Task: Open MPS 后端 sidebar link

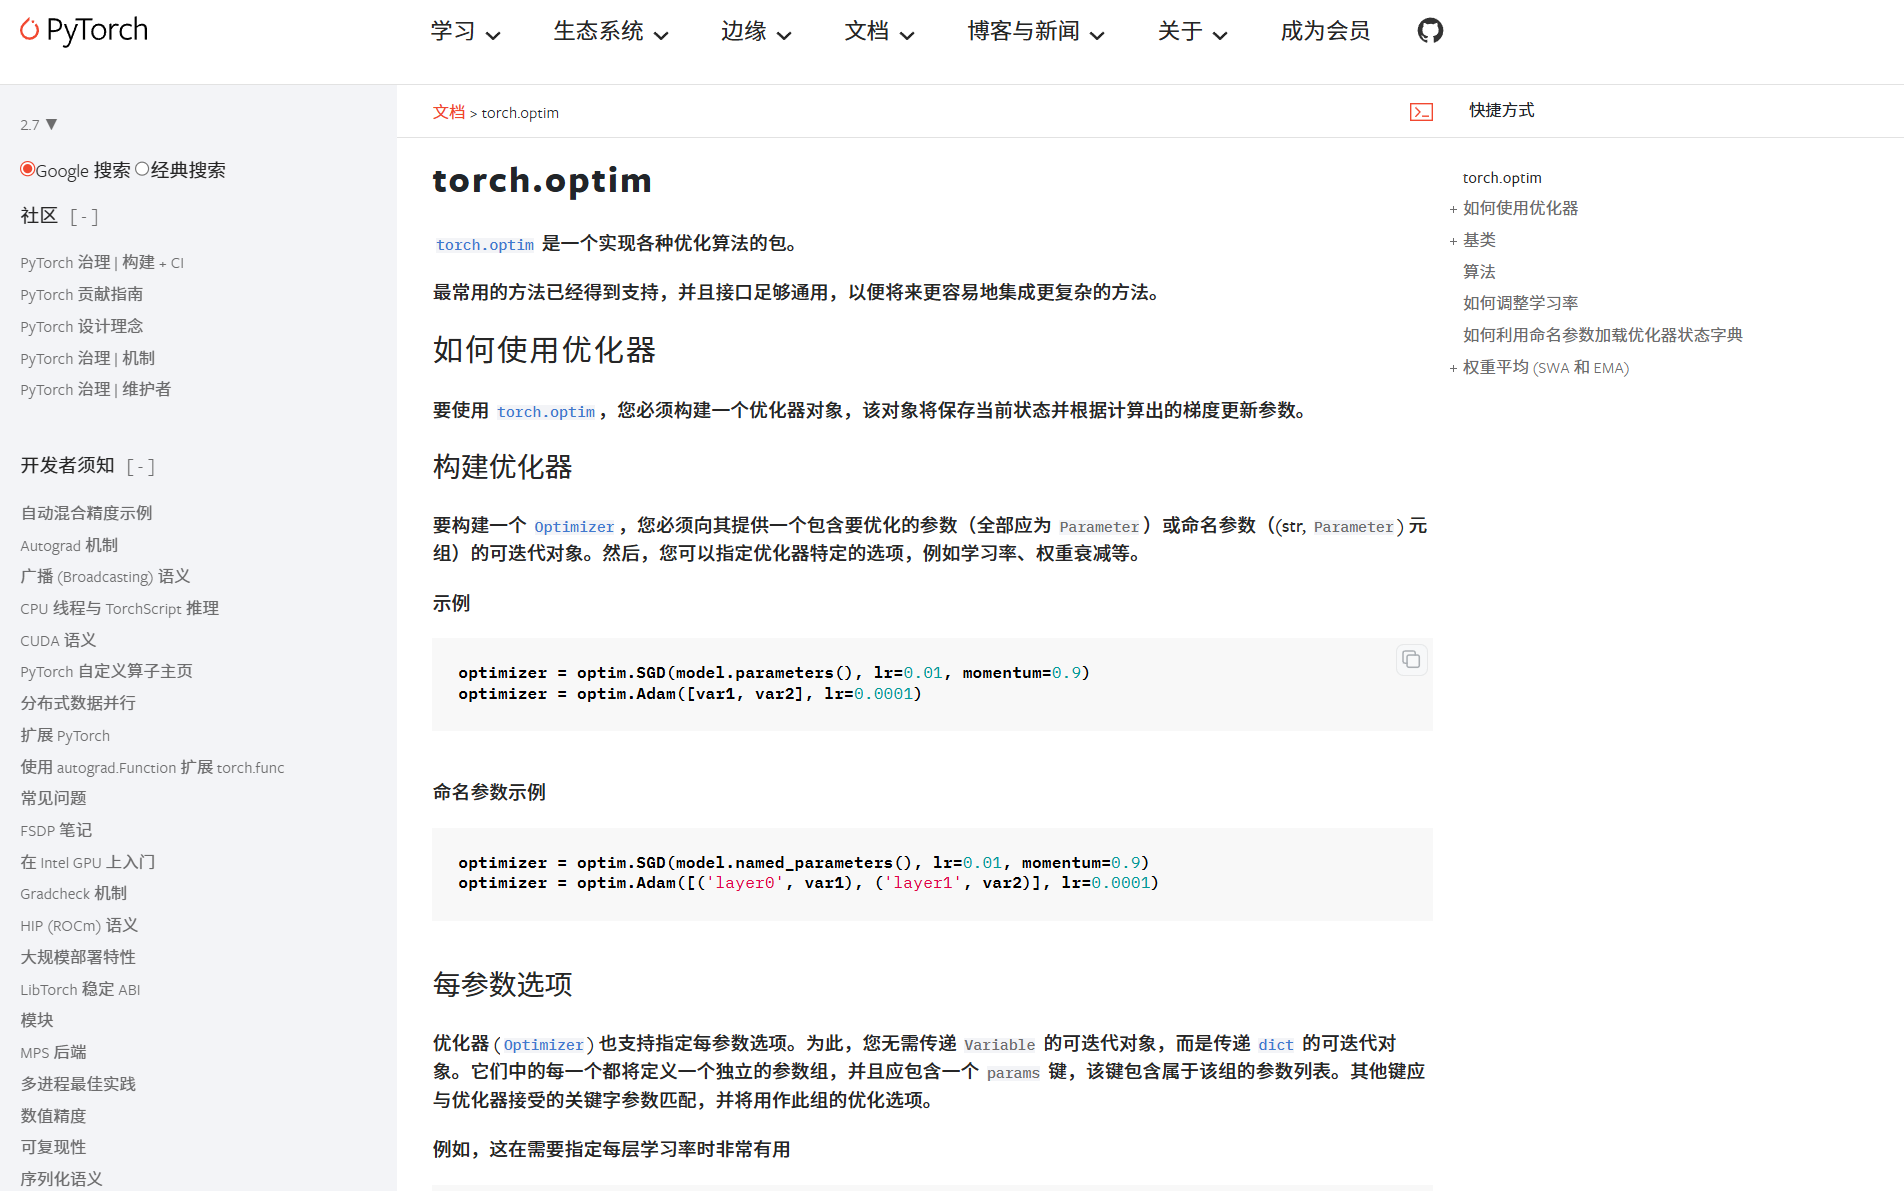Action: point(54,1052)
